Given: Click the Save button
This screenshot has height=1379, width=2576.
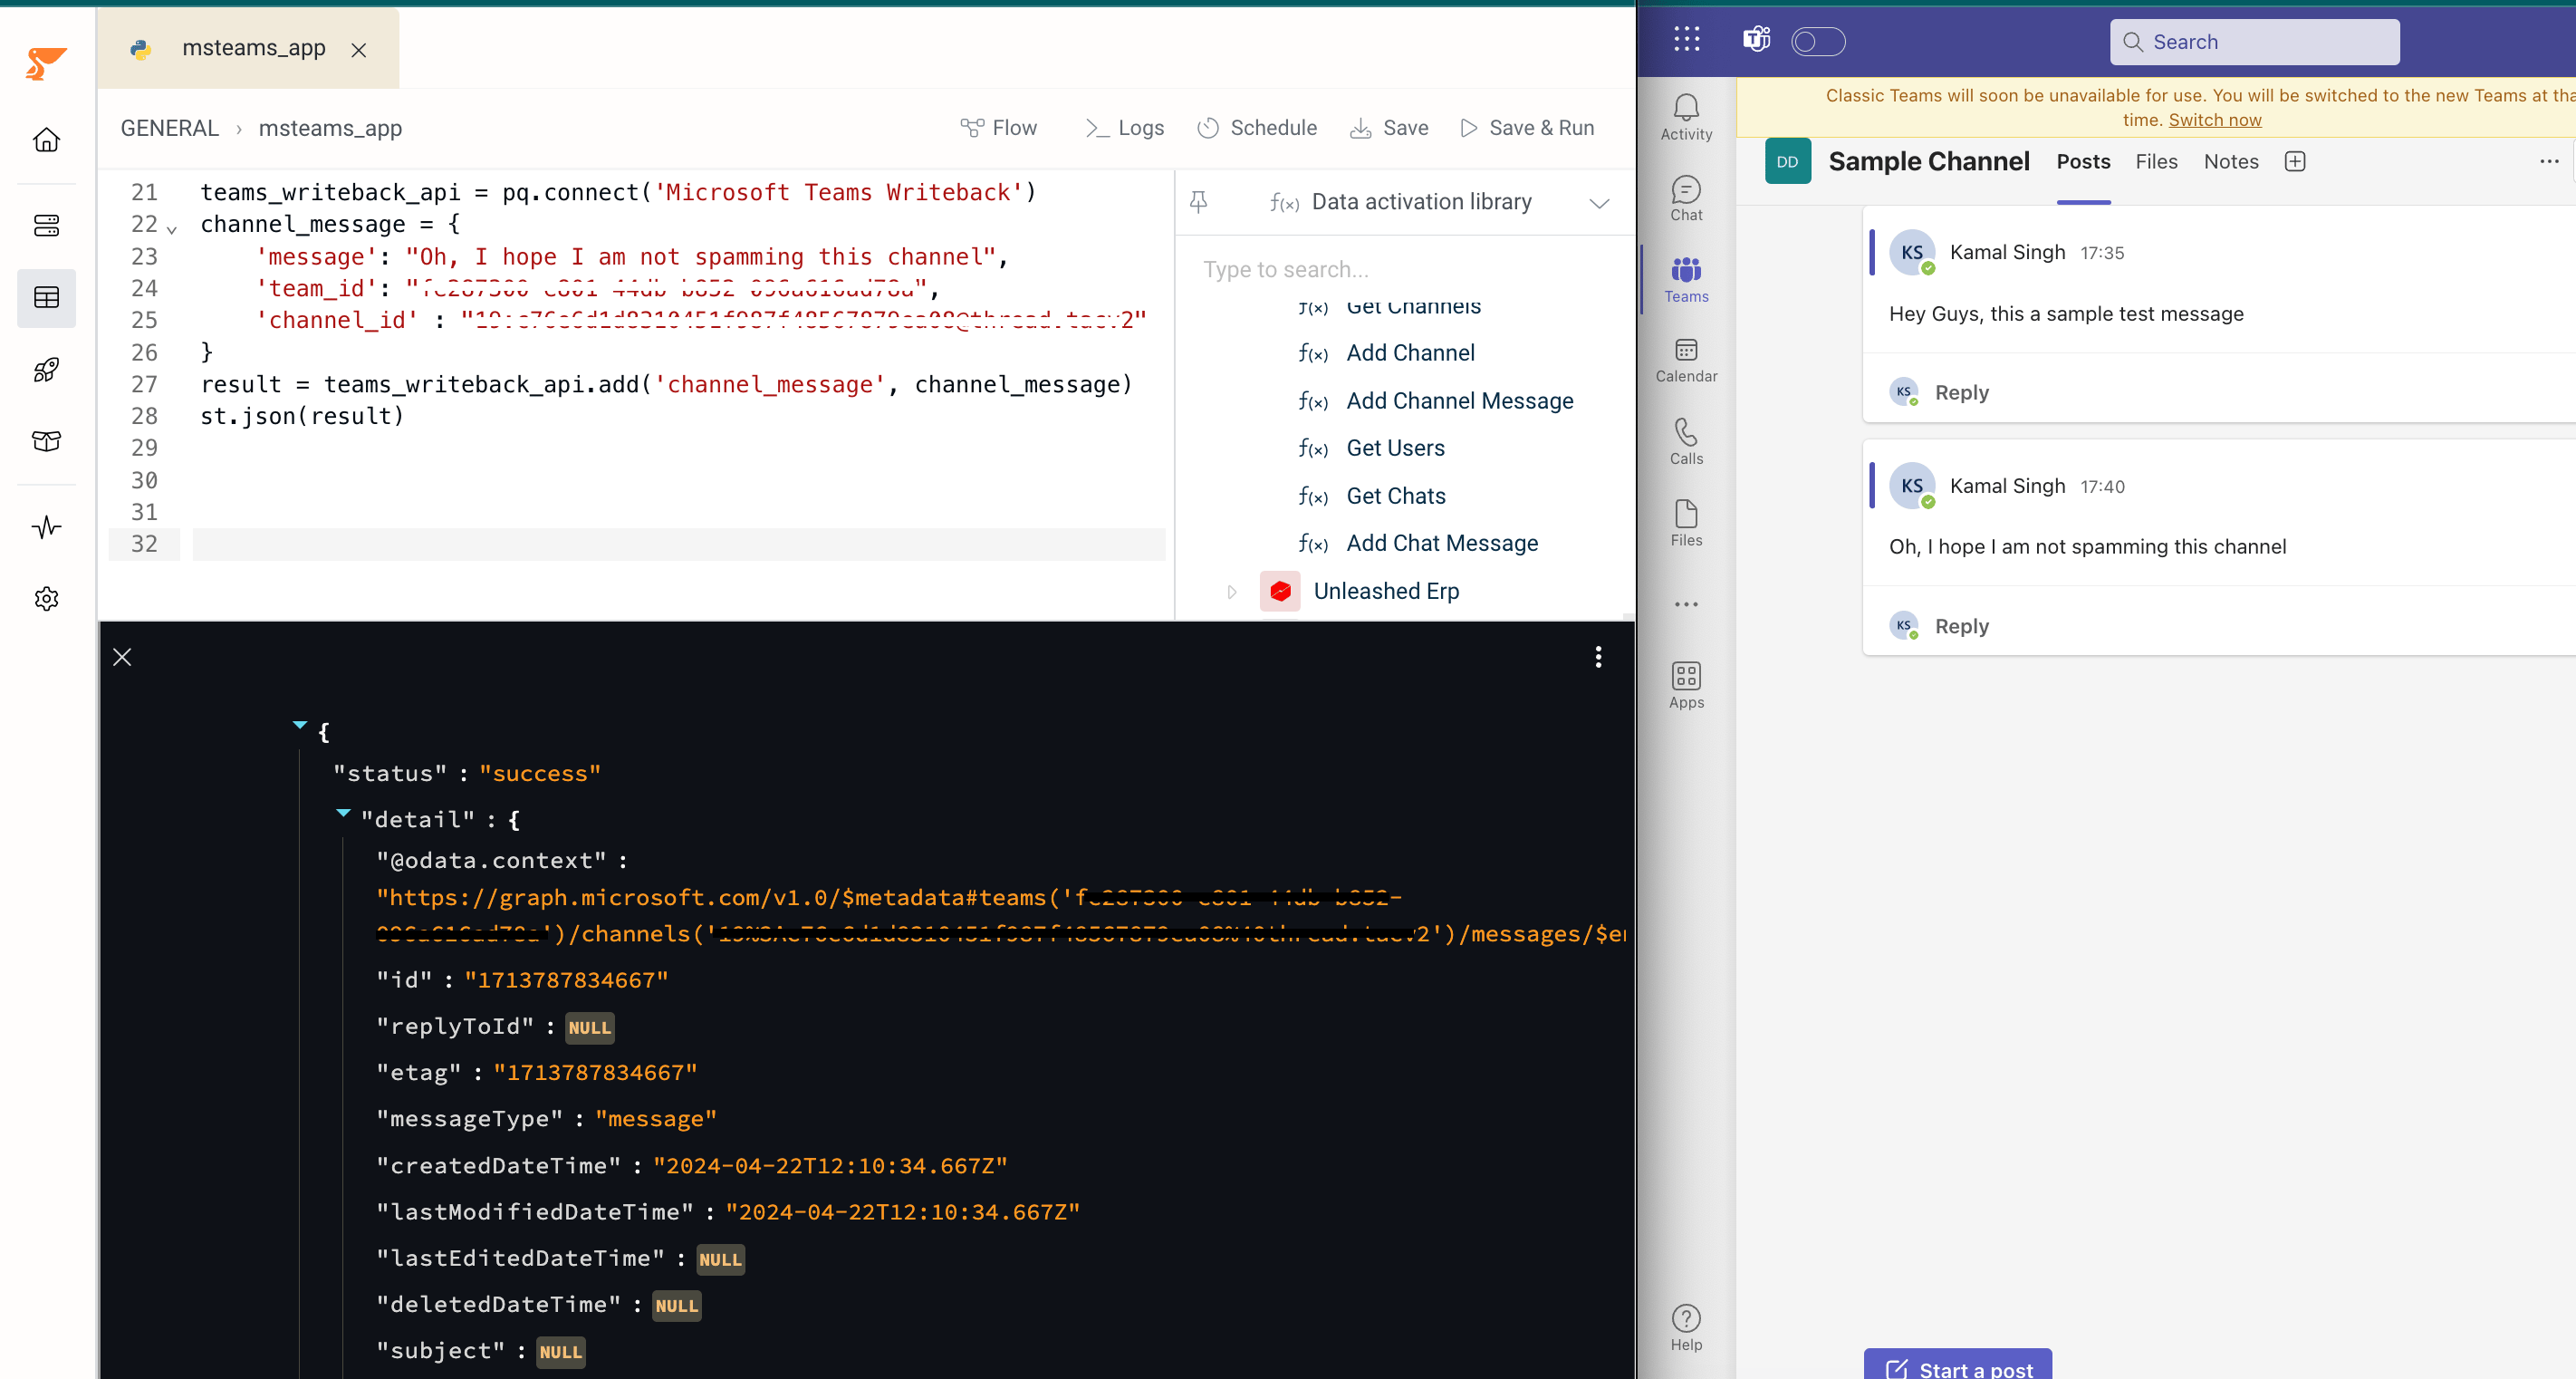Looking at the screenshot, I should pos(1389,128).
